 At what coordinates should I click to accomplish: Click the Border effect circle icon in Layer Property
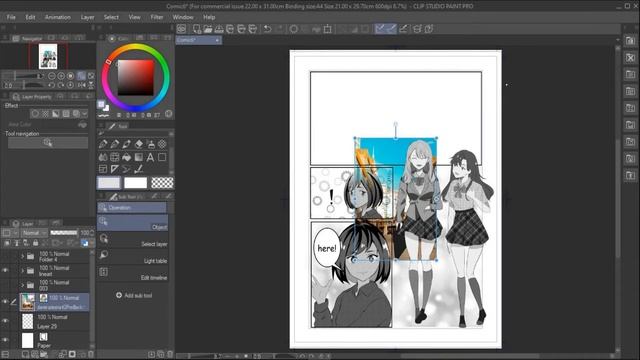pyautogui.click(x=35, y=114)
